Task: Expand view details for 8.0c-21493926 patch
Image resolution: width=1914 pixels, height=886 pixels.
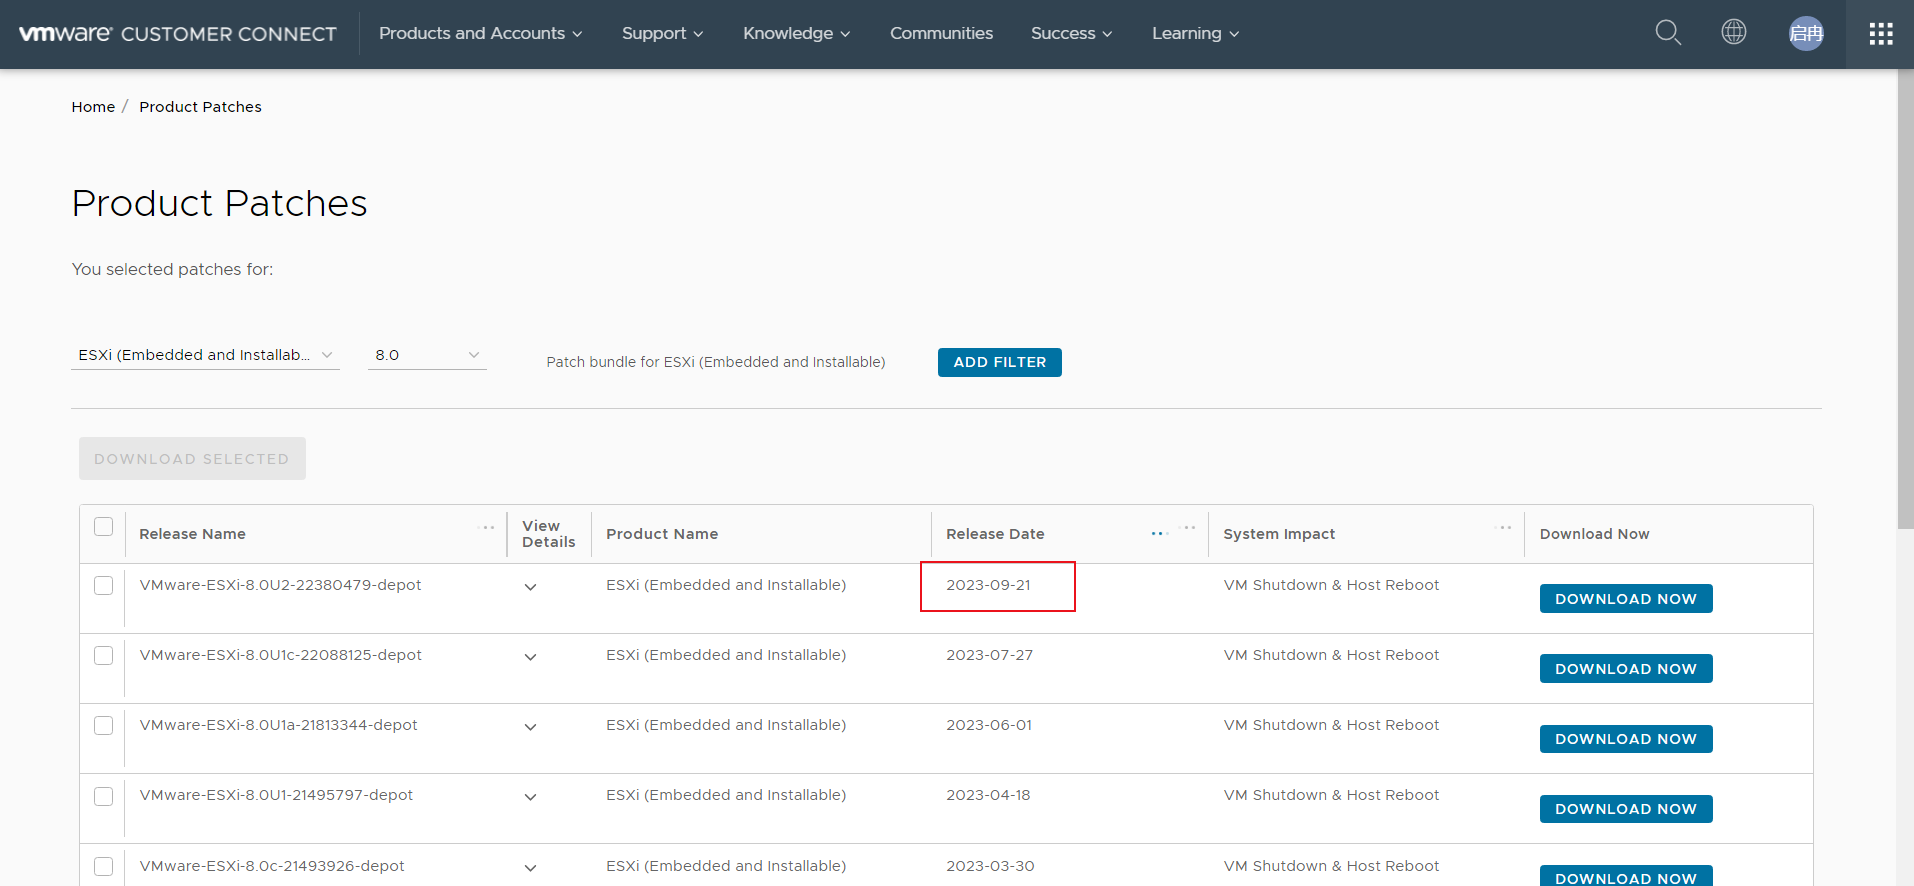Action: point(531,867)
